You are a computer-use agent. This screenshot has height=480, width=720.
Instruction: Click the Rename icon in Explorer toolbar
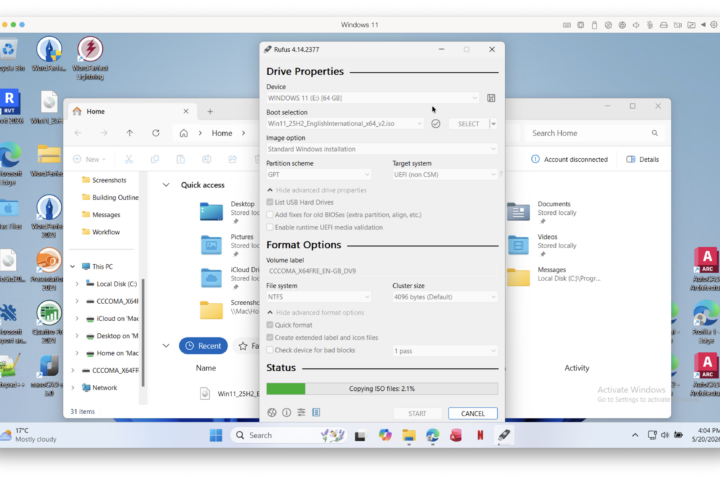207,159
